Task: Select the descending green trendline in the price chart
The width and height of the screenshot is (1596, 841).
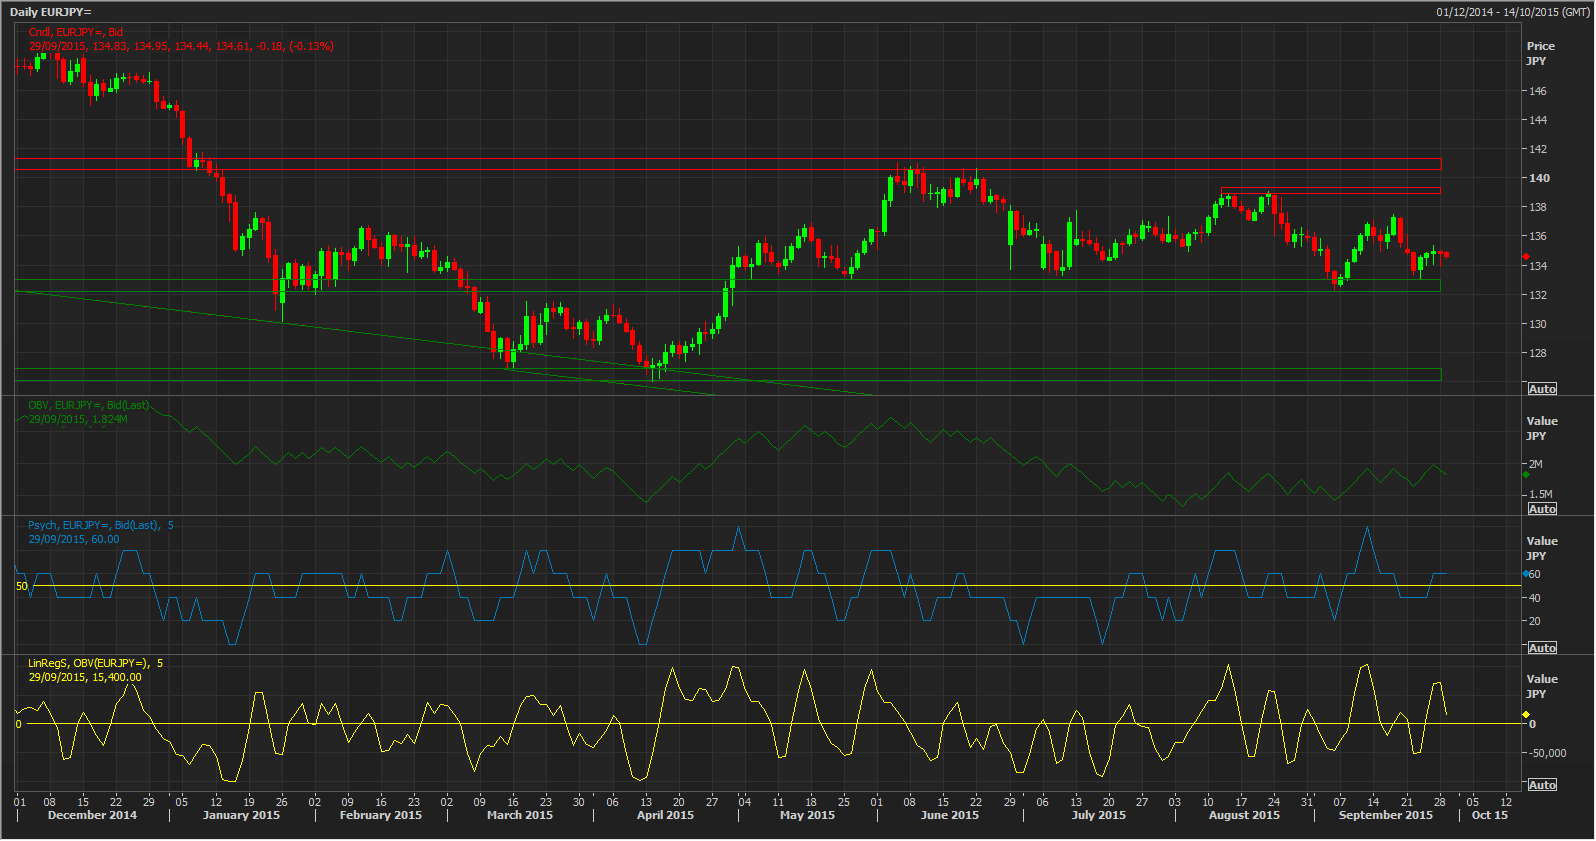Action: (x=444, y=342)
